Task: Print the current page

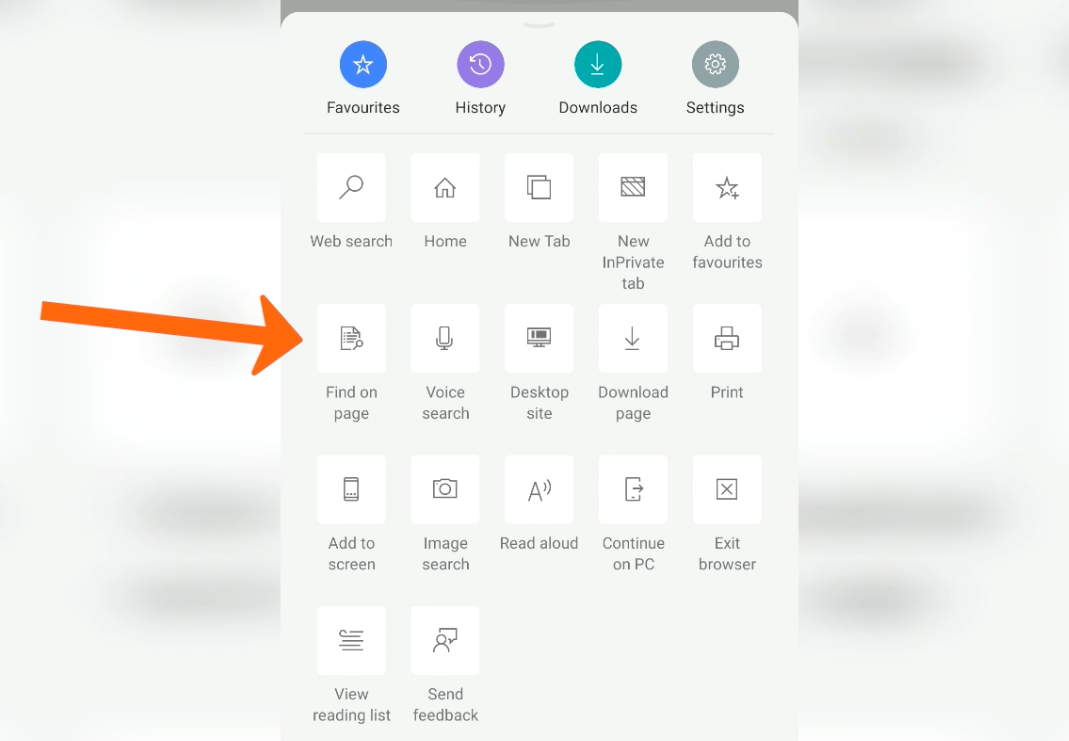Action: 727,339
